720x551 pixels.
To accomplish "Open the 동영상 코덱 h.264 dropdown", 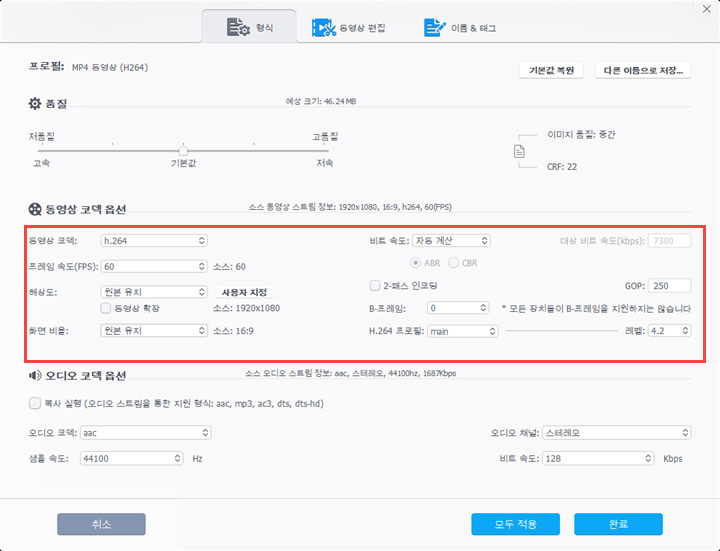I will (x=153, y=240).
